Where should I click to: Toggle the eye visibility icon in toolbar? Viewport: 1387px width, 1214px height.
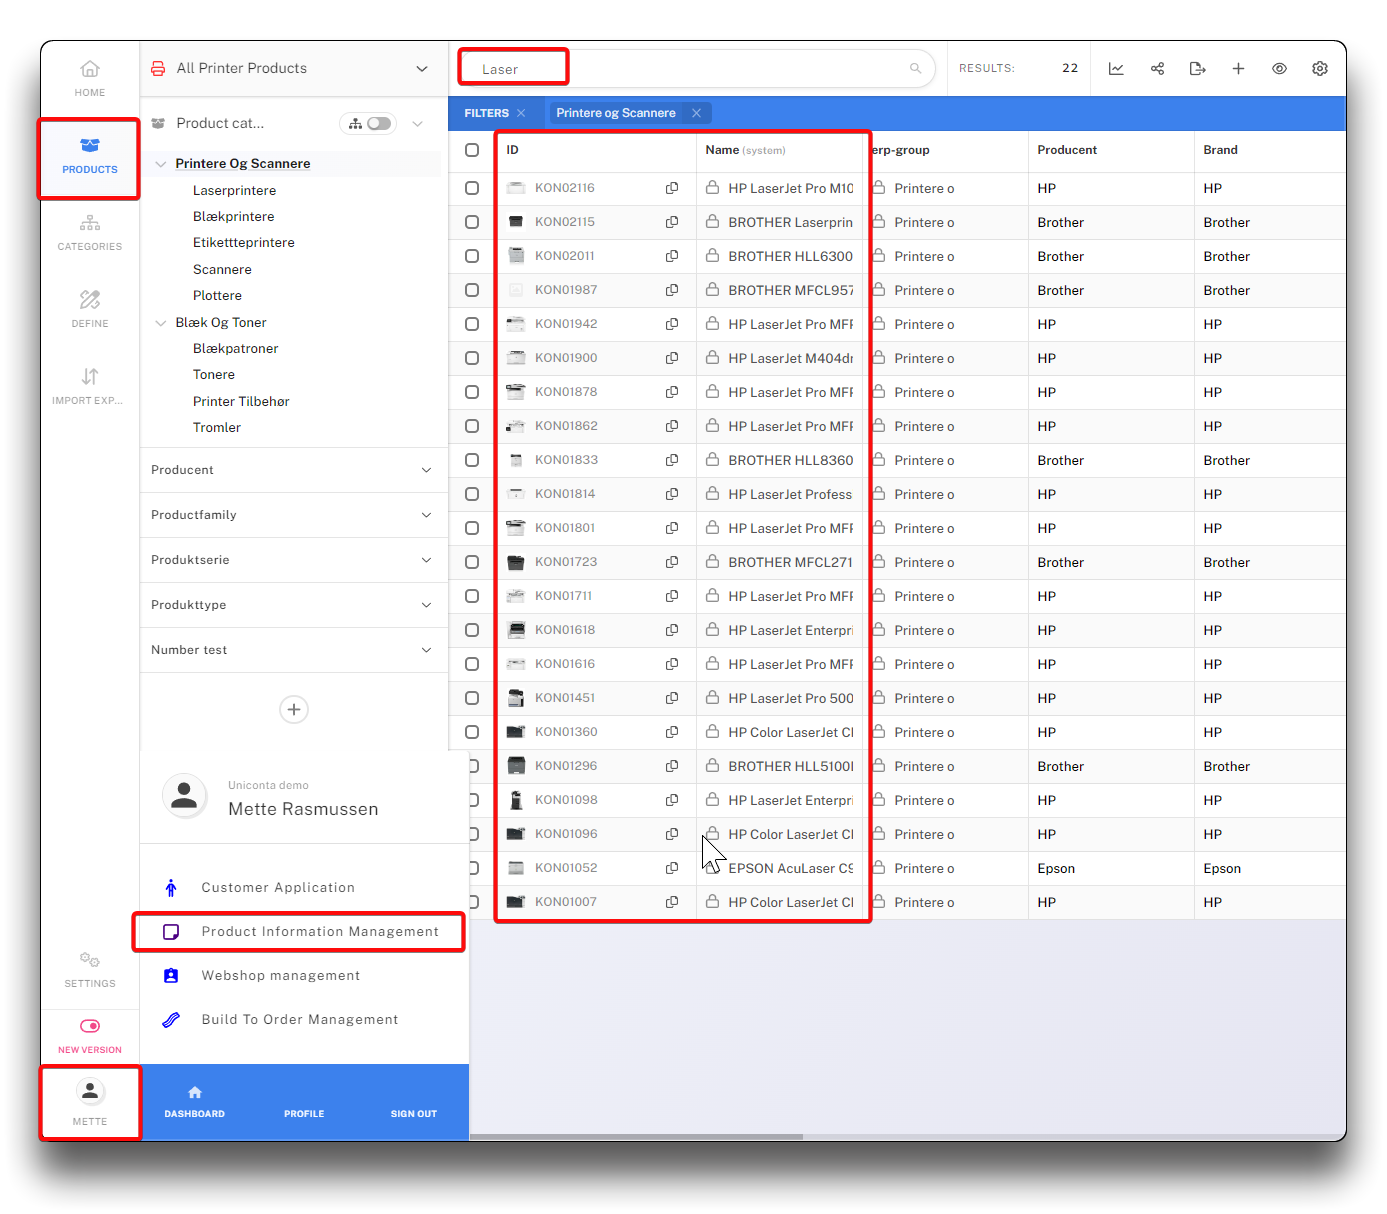tap(1279, 69)
